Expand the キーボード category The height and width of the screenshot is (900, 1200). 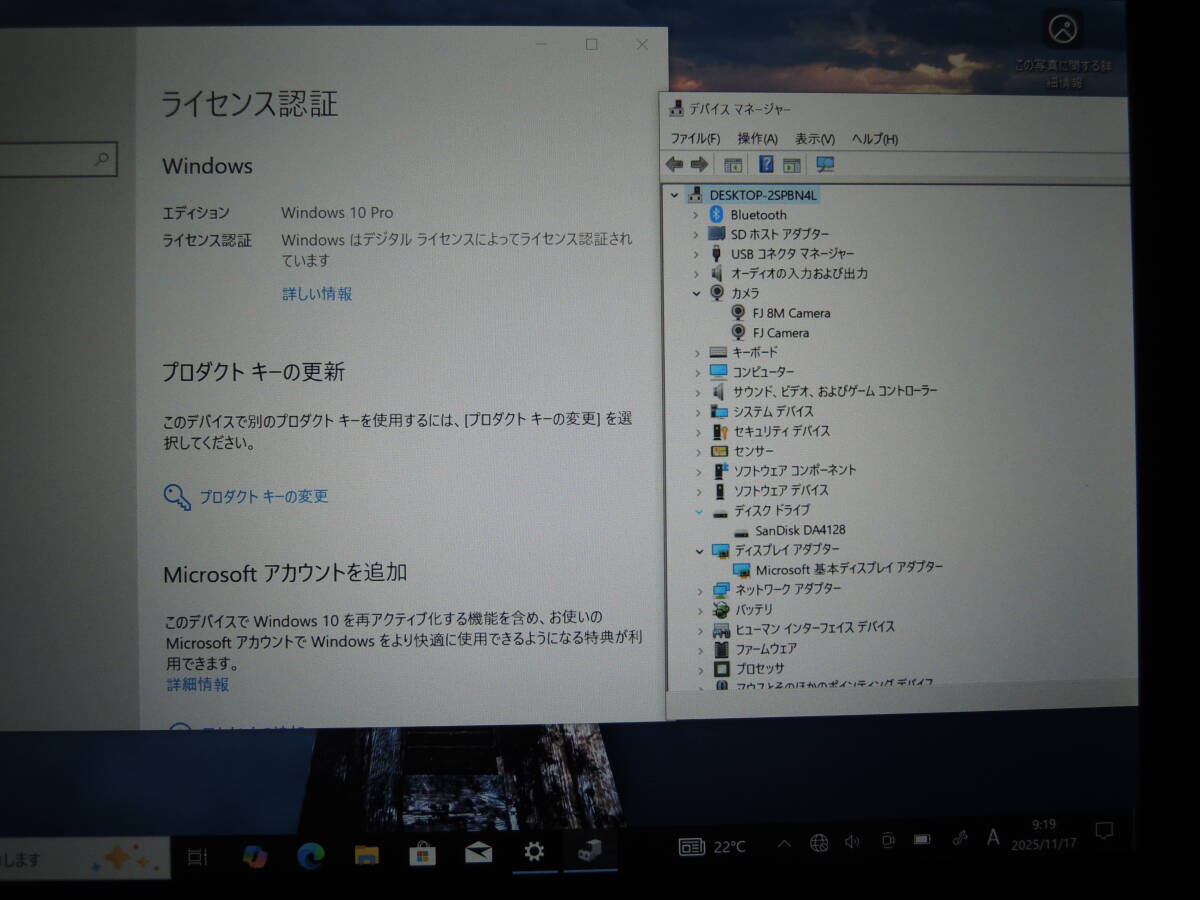point(697,352)
